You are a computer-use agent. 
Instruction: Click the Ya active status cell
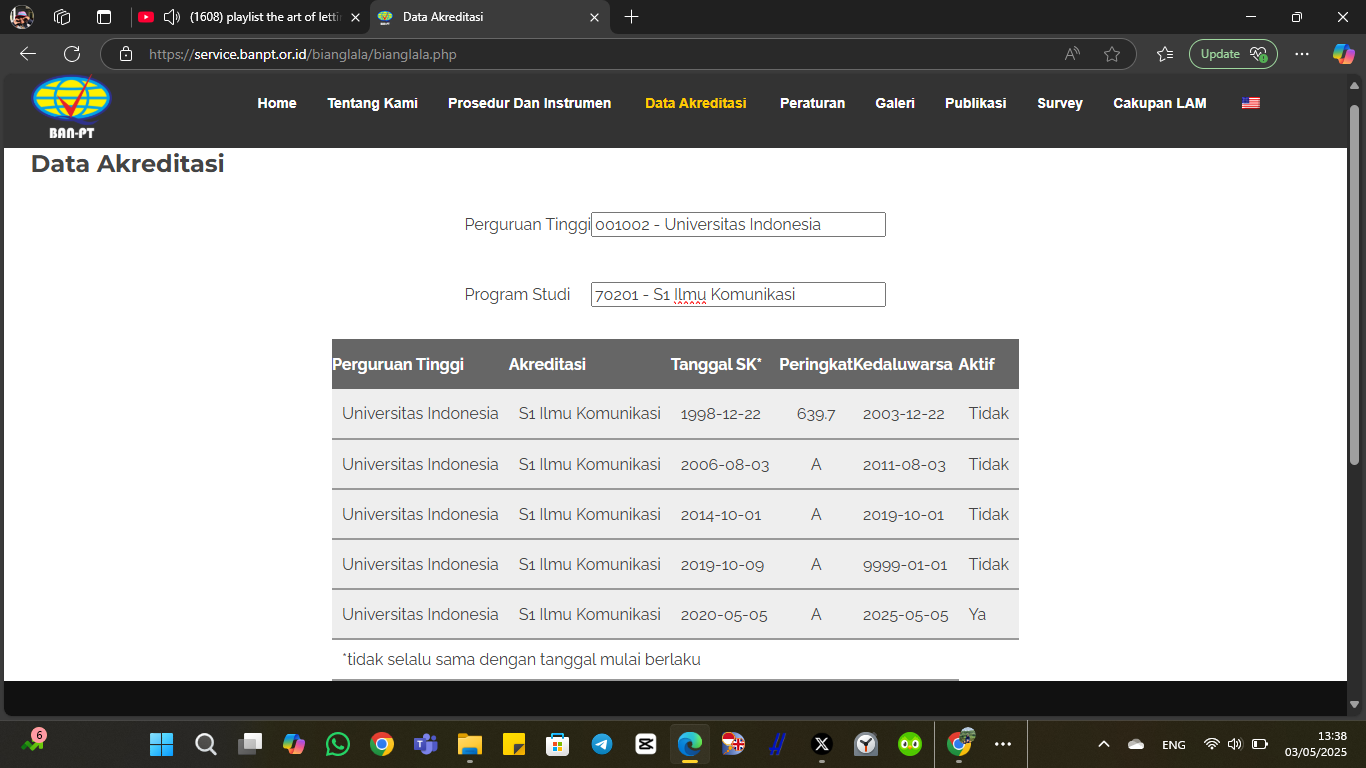point(977,614)
